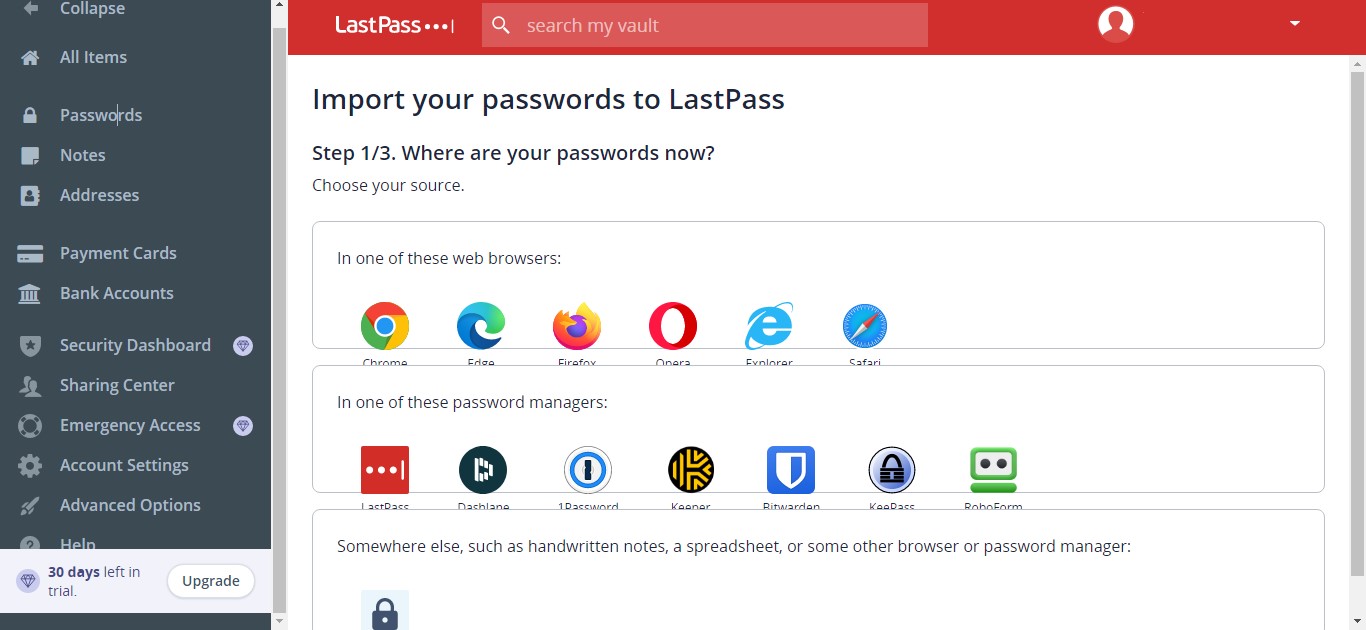This screenshot has width=1366, height=630.
Task: Choose the KeePass padlock icon
Action: point(892,470)
